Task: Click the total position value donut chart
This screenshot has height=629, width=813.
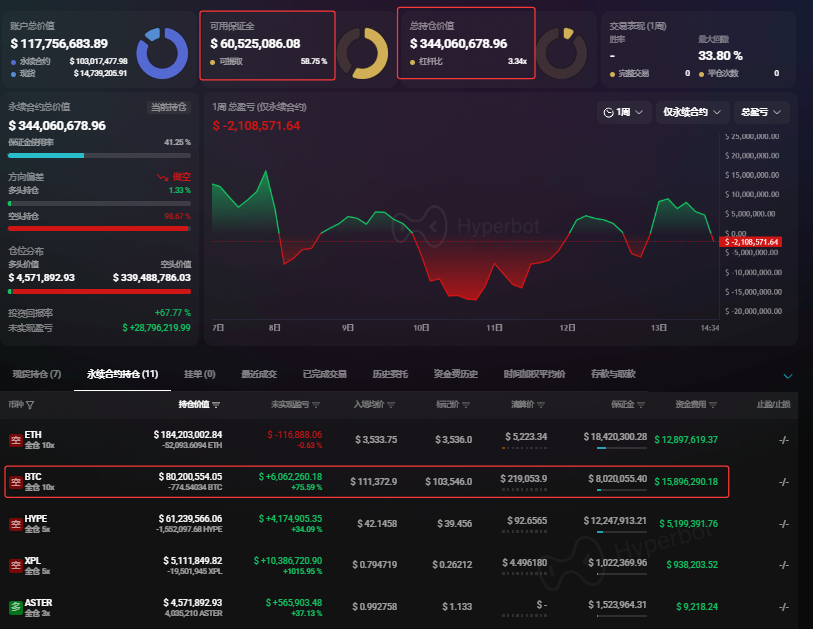Action: [561, 52]
